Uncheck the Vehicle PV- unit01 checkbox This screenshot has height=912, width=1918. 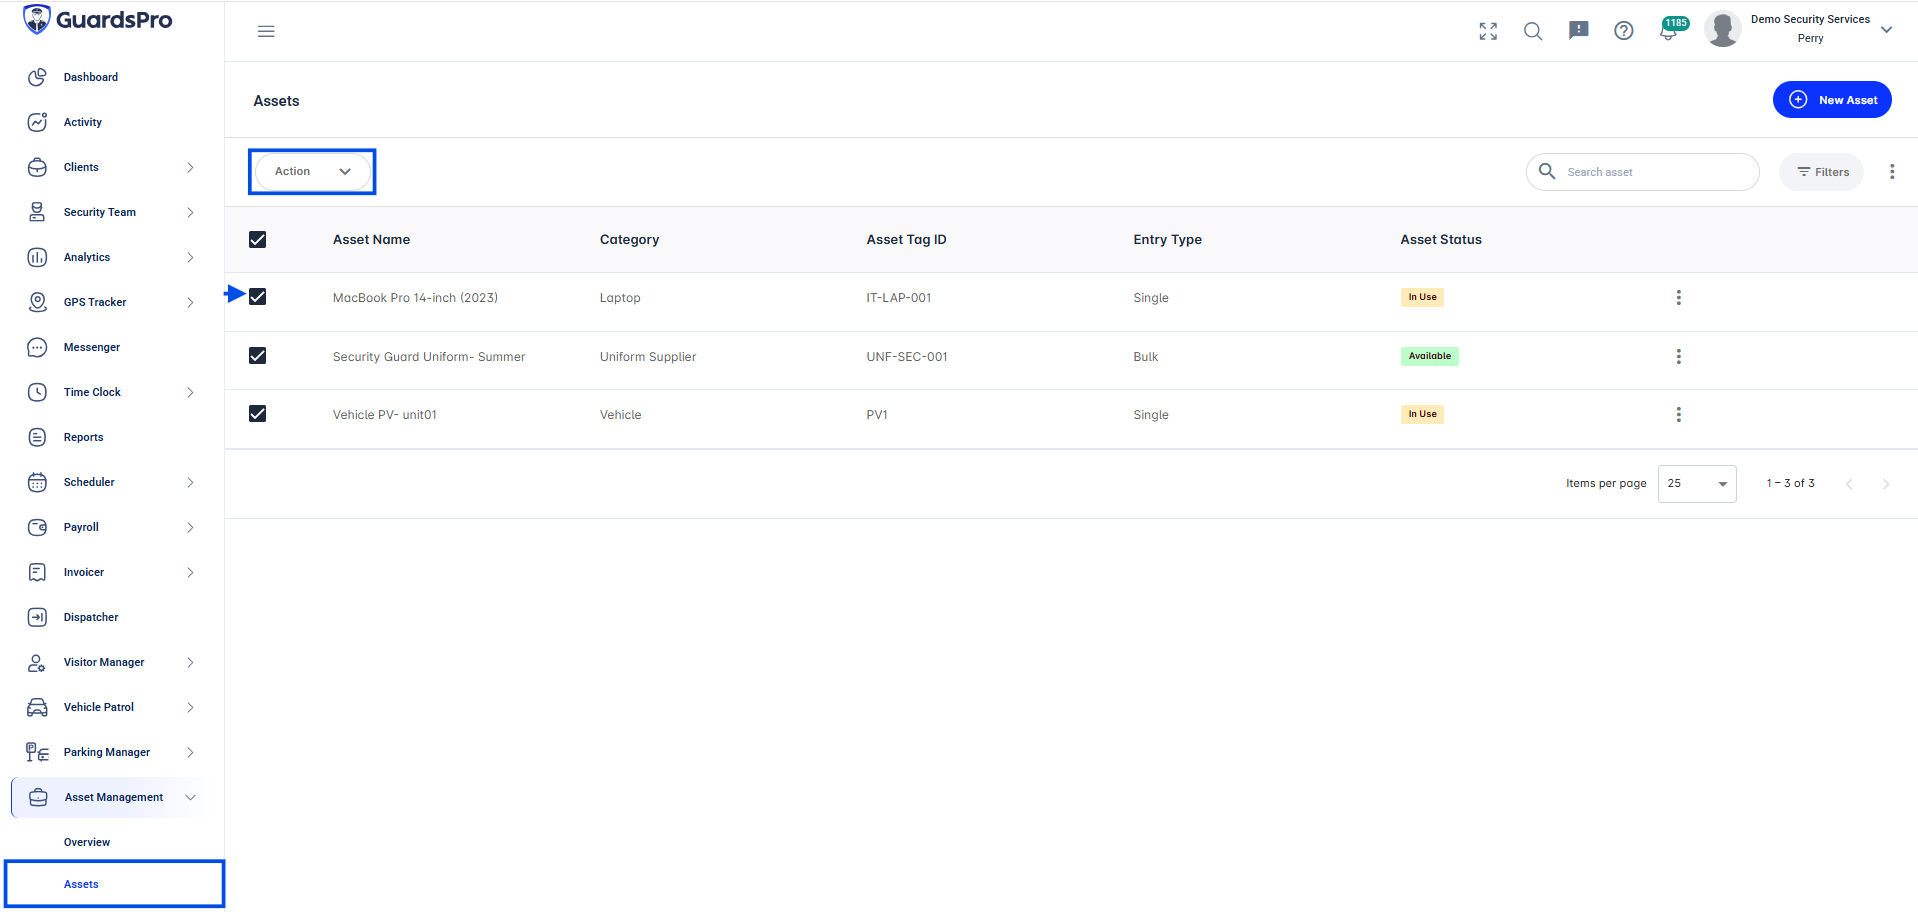click(258, 414)
